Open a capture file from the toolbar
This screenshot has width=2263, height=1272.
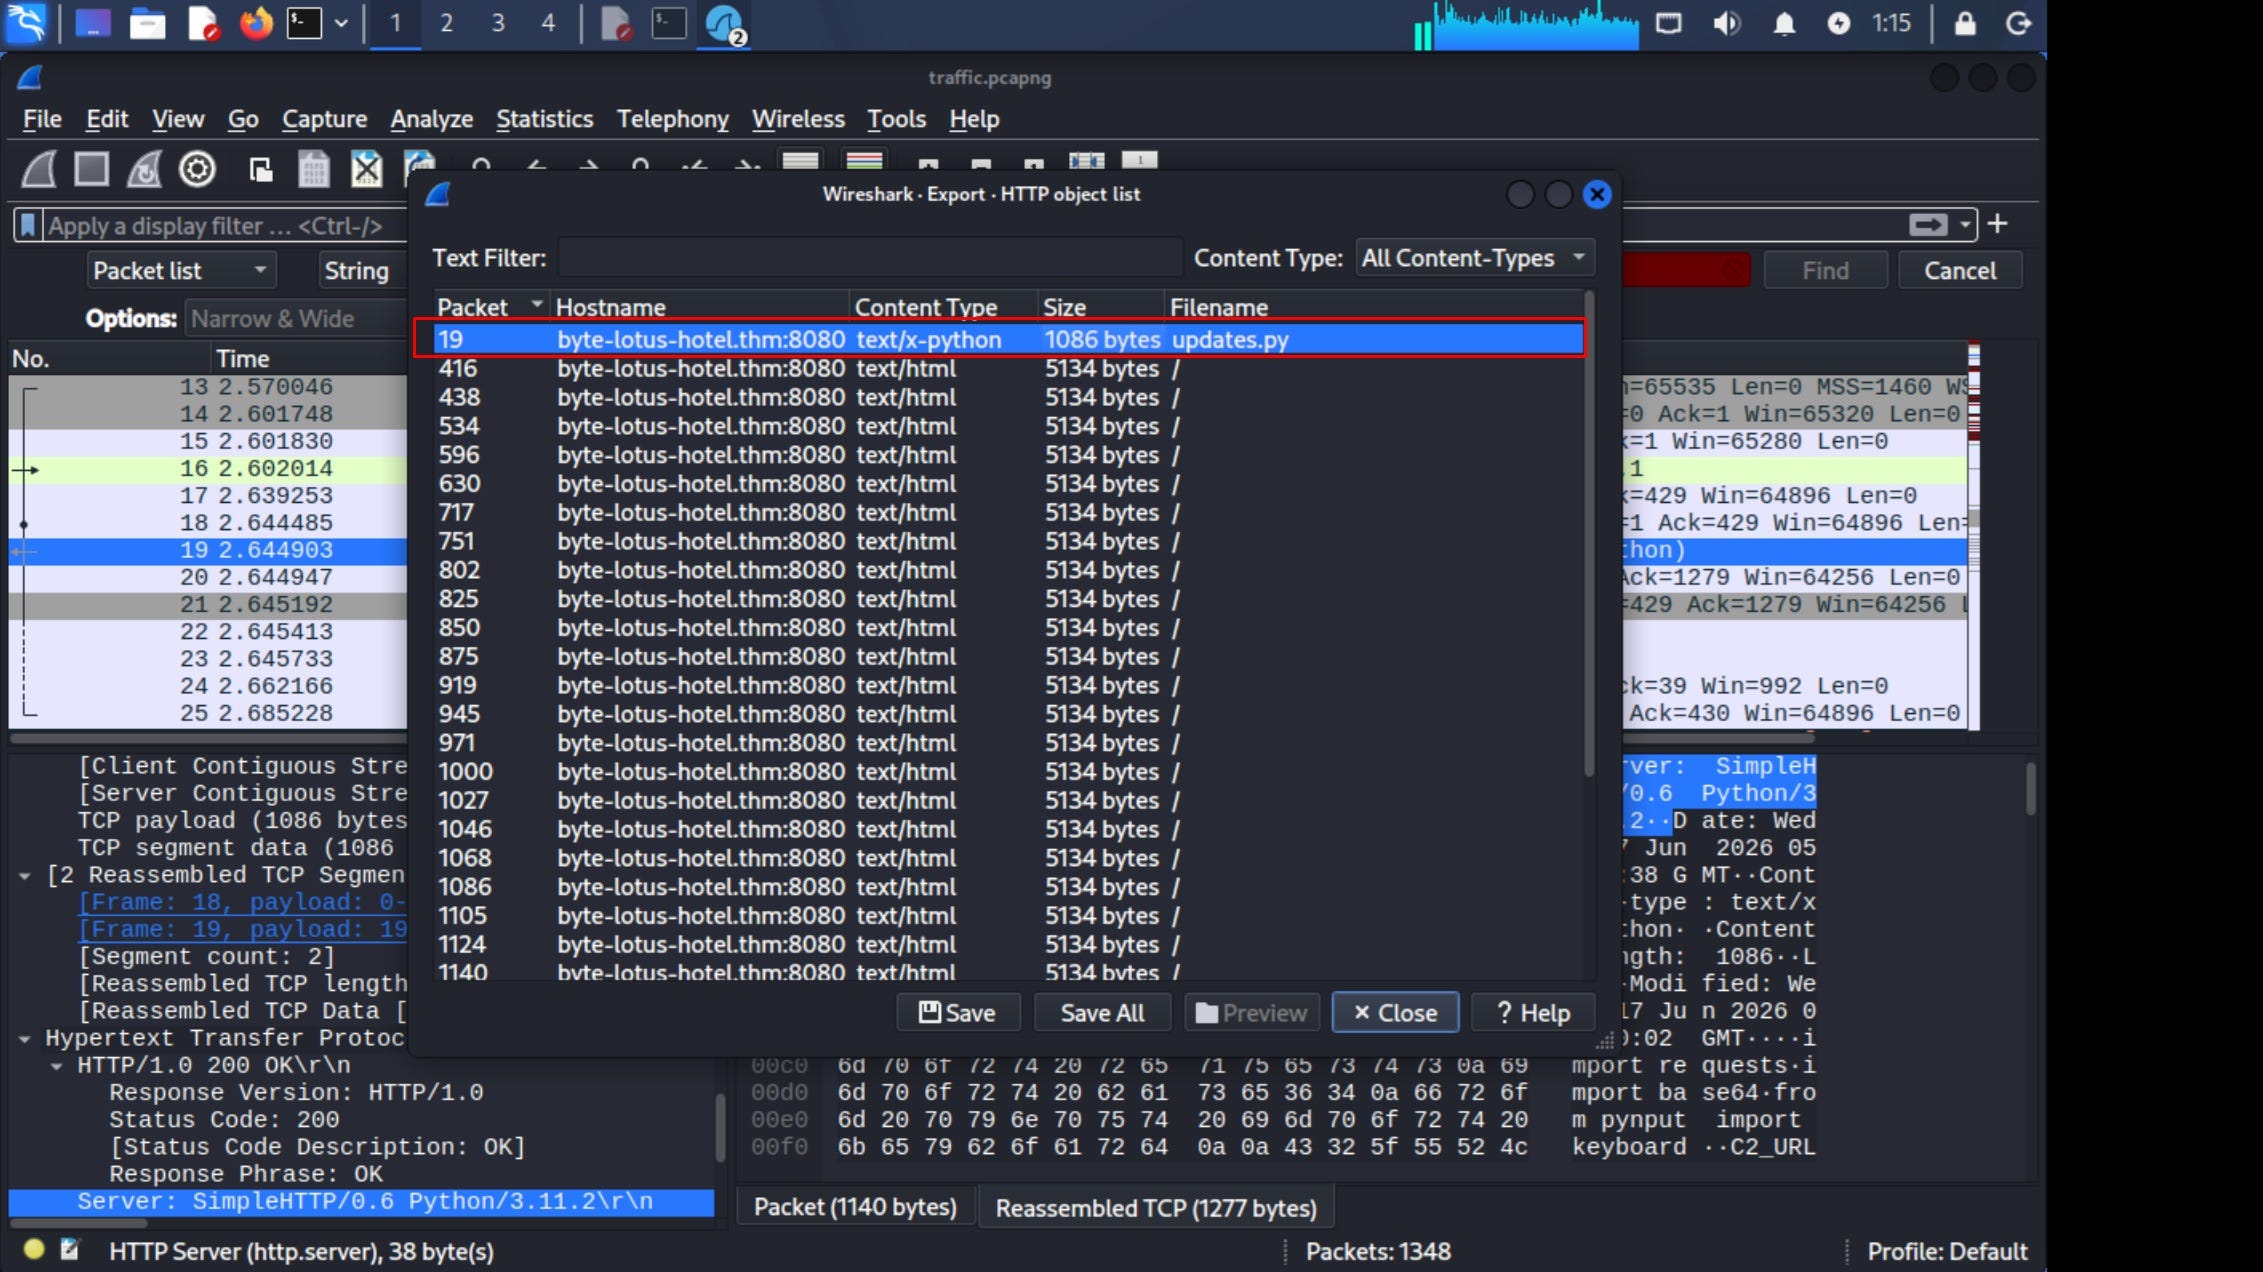261,170
